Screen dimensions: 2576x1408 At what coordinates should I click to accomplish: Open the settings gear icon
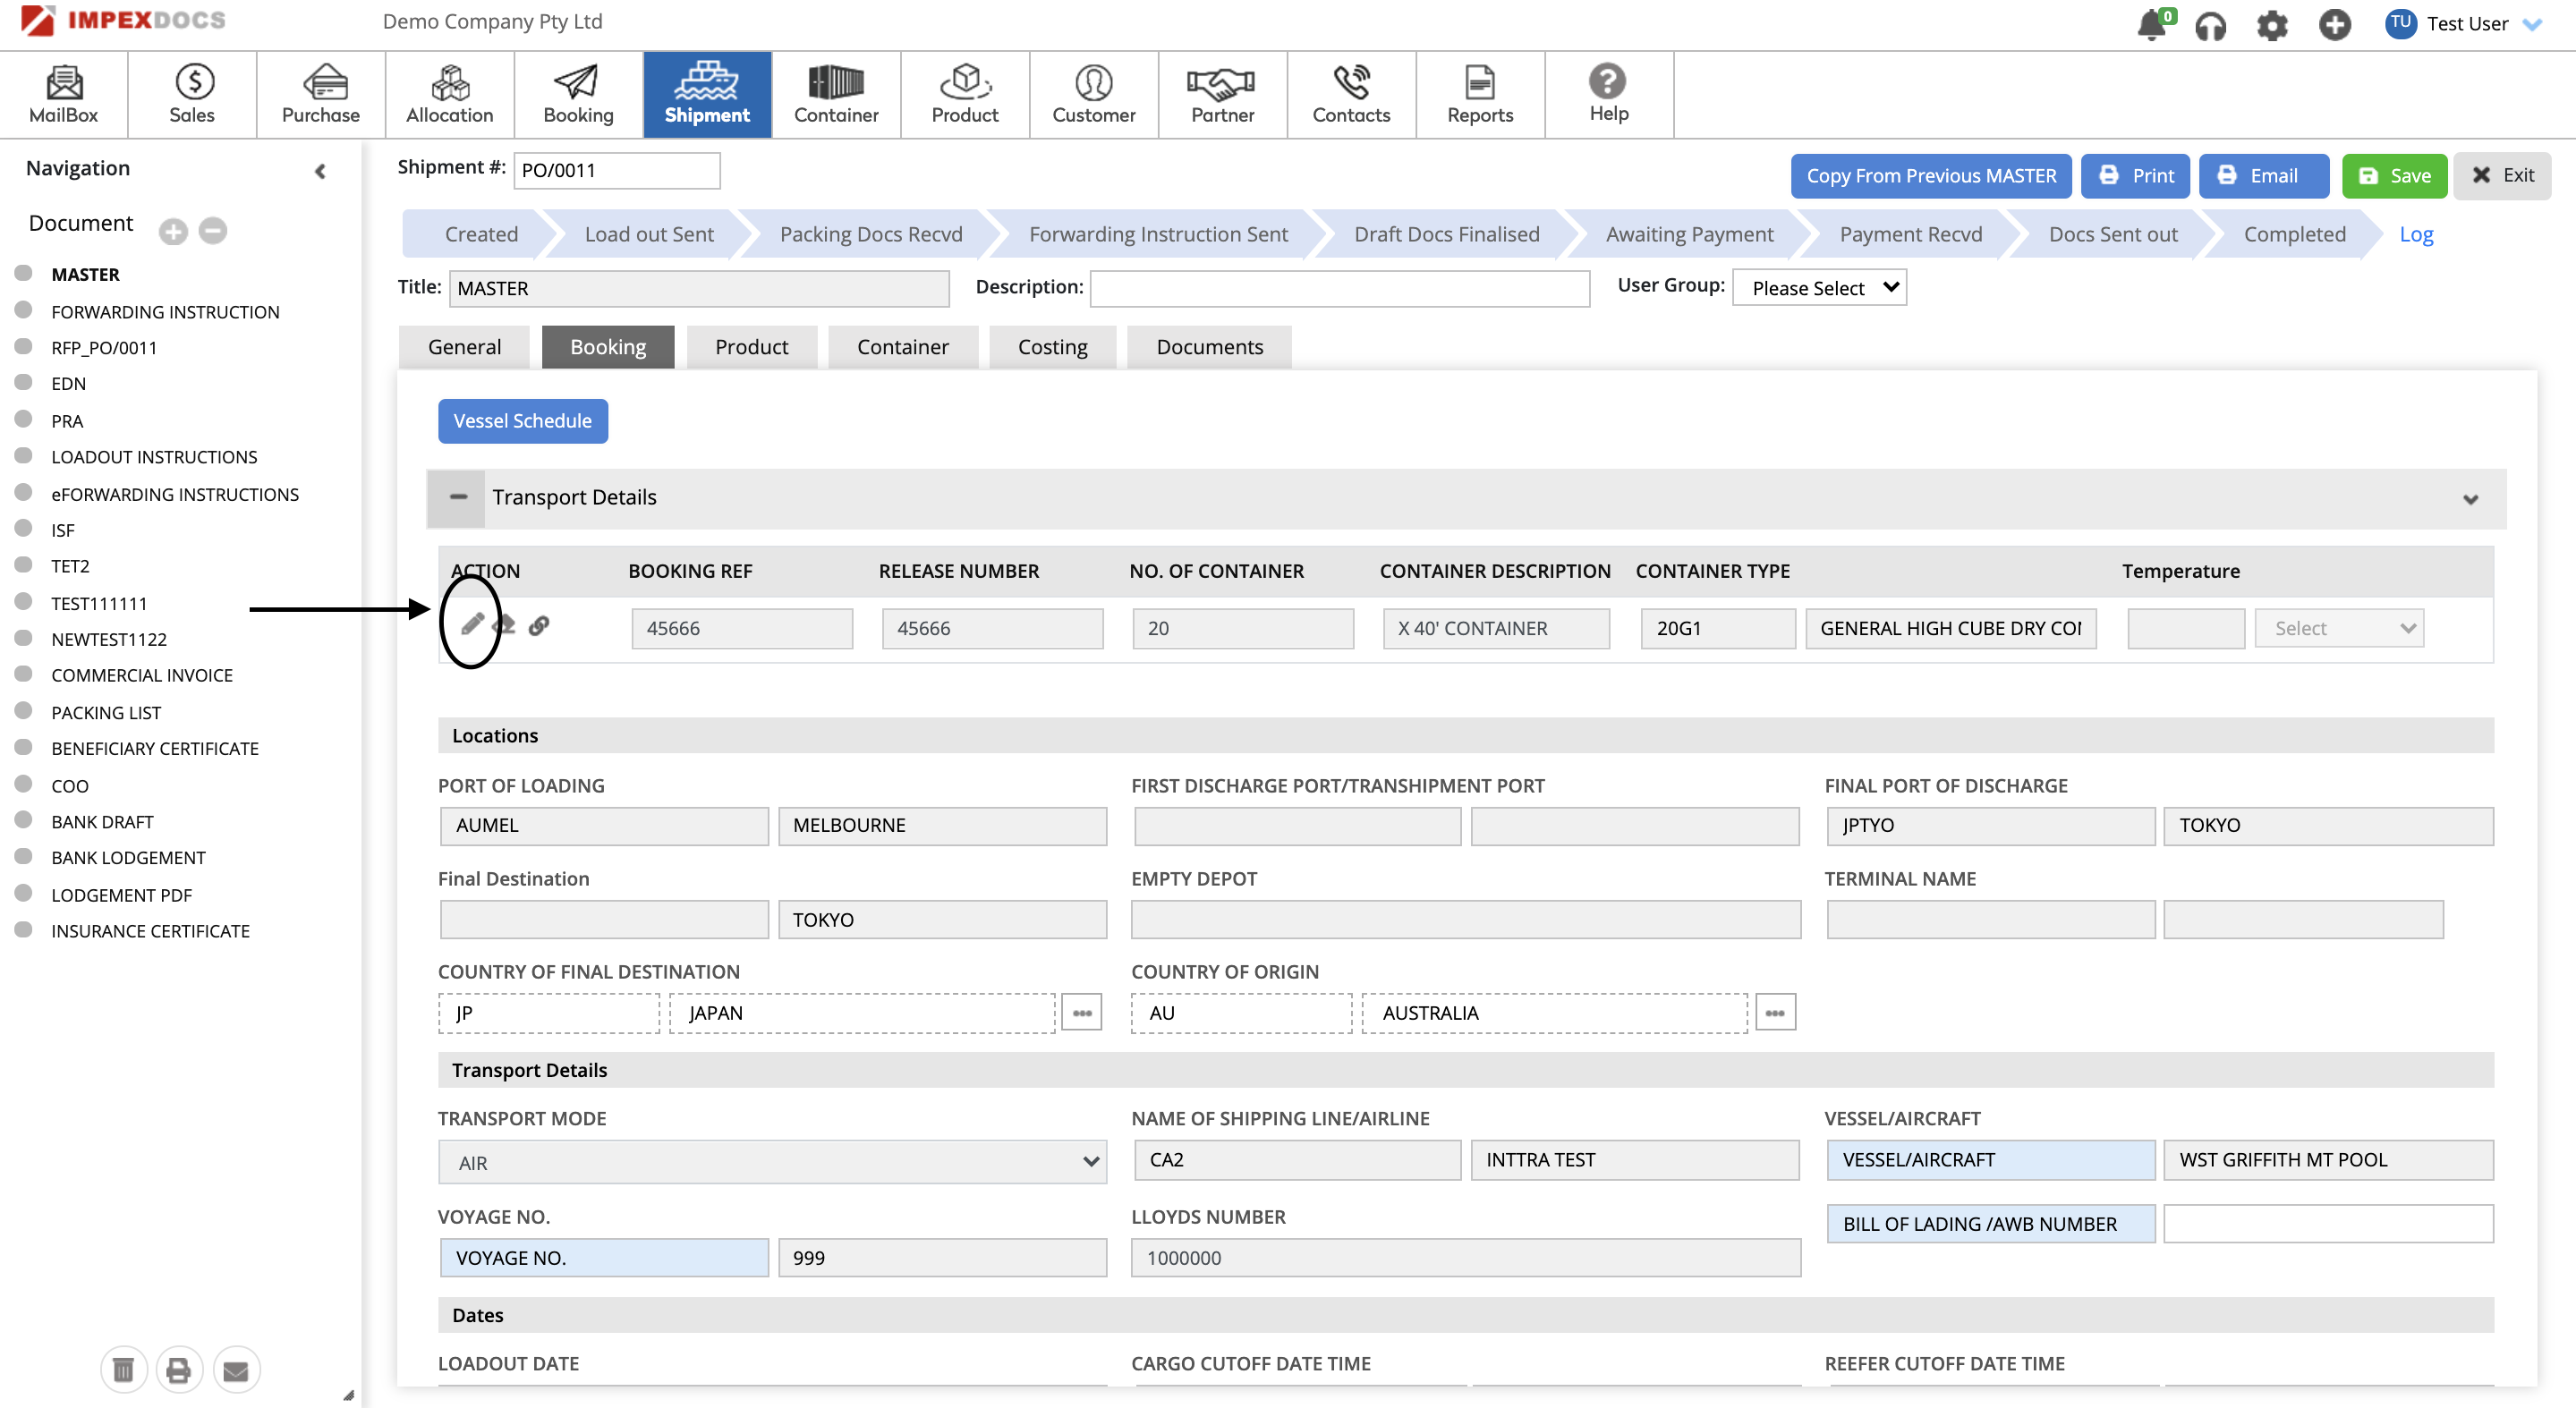point(2272,26)
